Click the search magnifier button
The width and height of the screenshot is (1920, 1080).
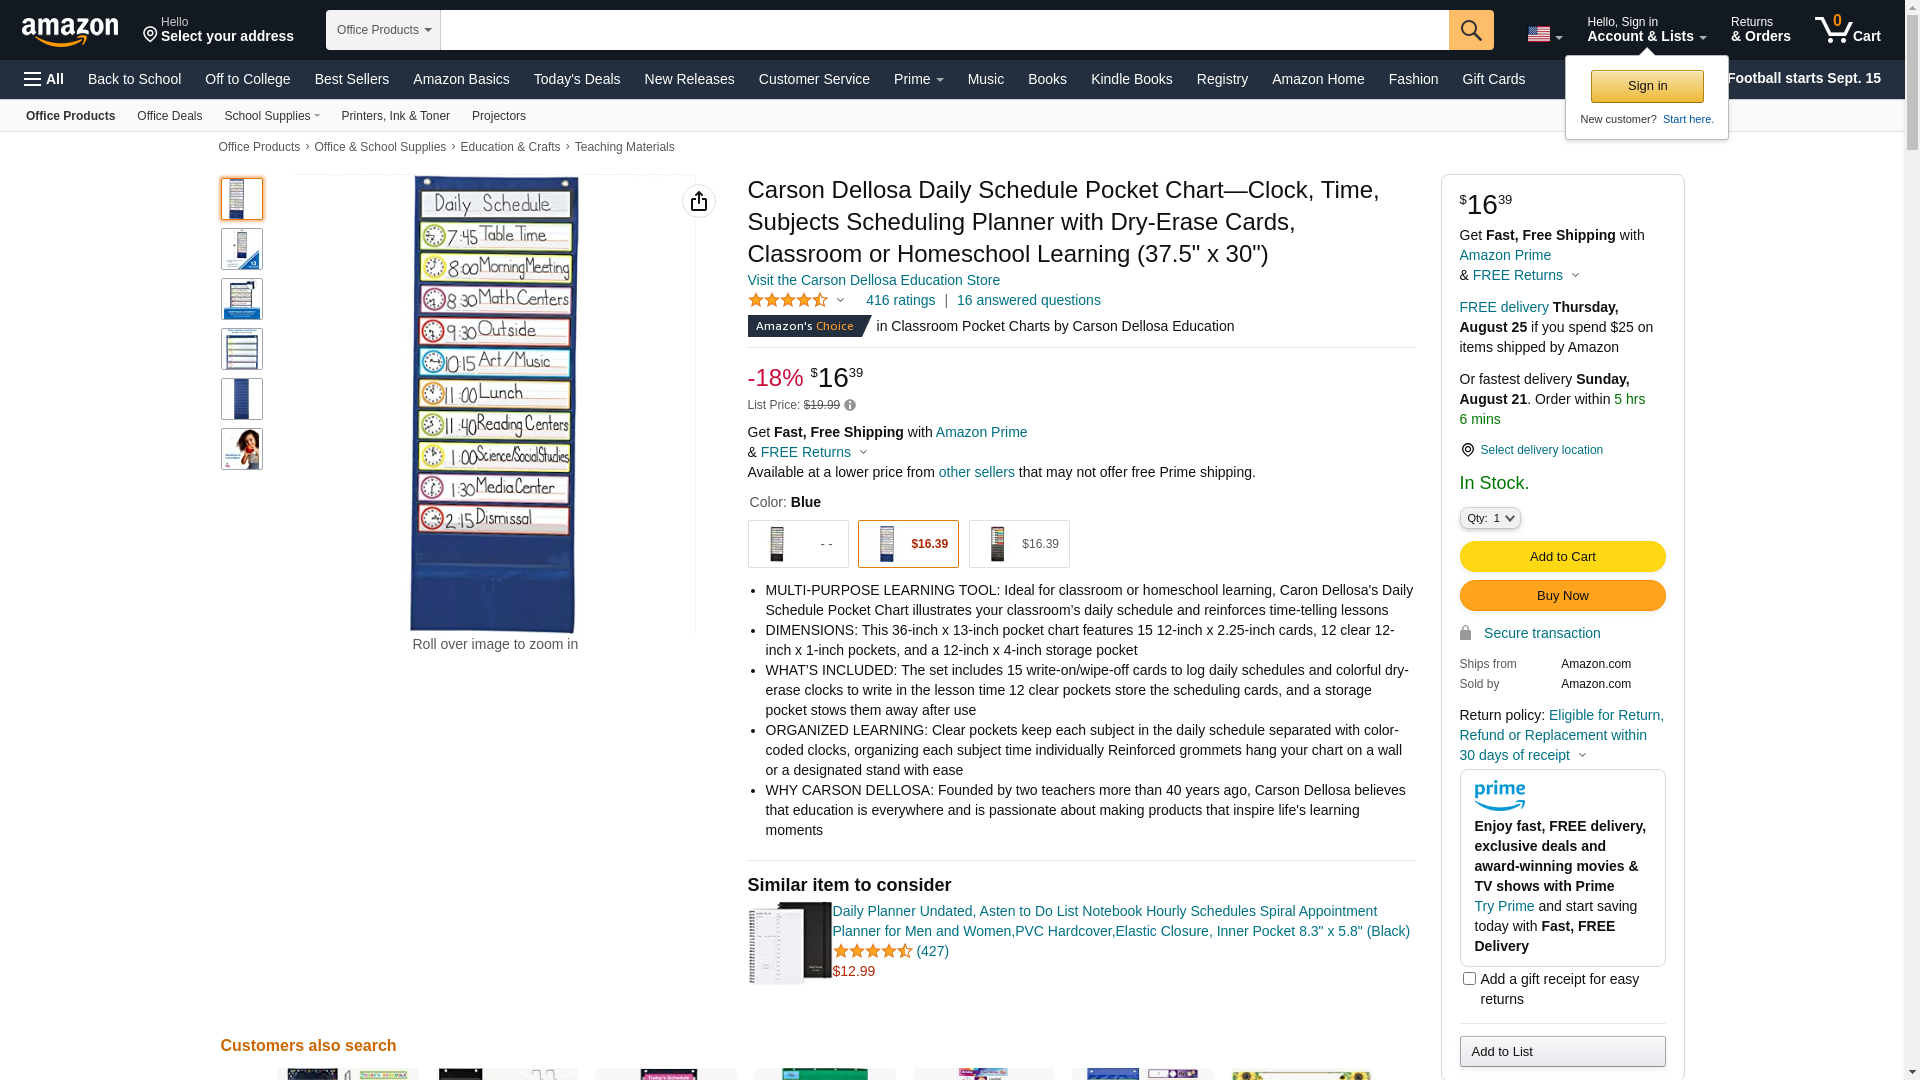[x=1470, y=30]
